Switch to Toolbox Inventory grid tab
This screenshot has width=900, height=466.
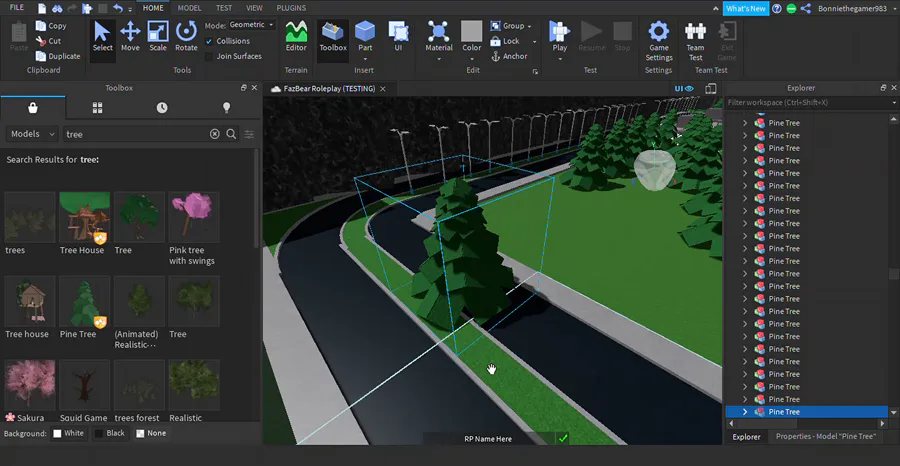tap(98, 108)
